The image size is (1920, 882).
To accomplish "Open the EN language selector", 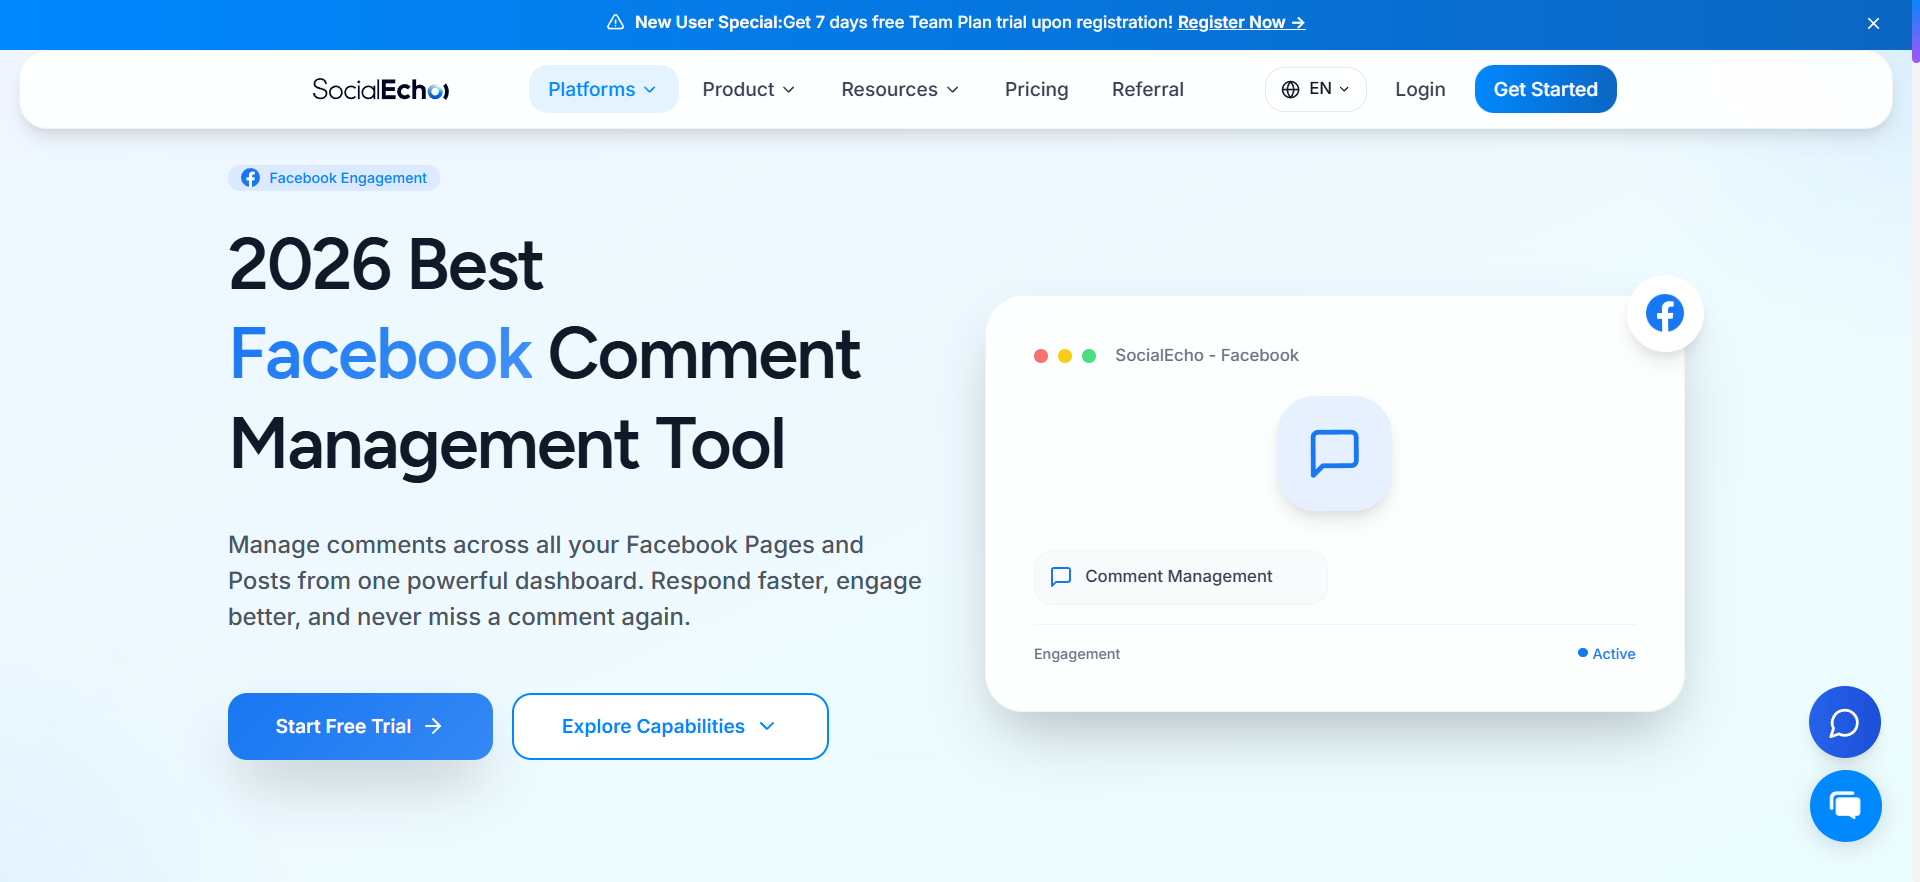I will 1315,89.
